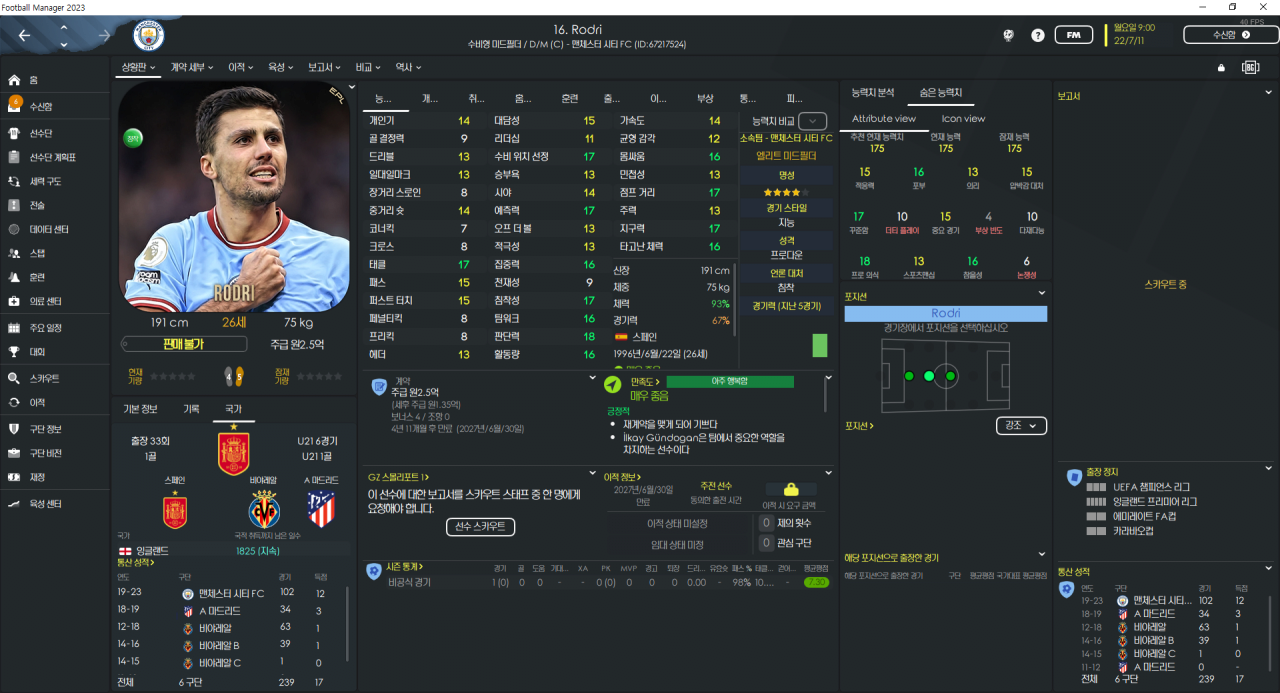
Task: Click the BG background toggle icon
Action: coord(1250,67)
